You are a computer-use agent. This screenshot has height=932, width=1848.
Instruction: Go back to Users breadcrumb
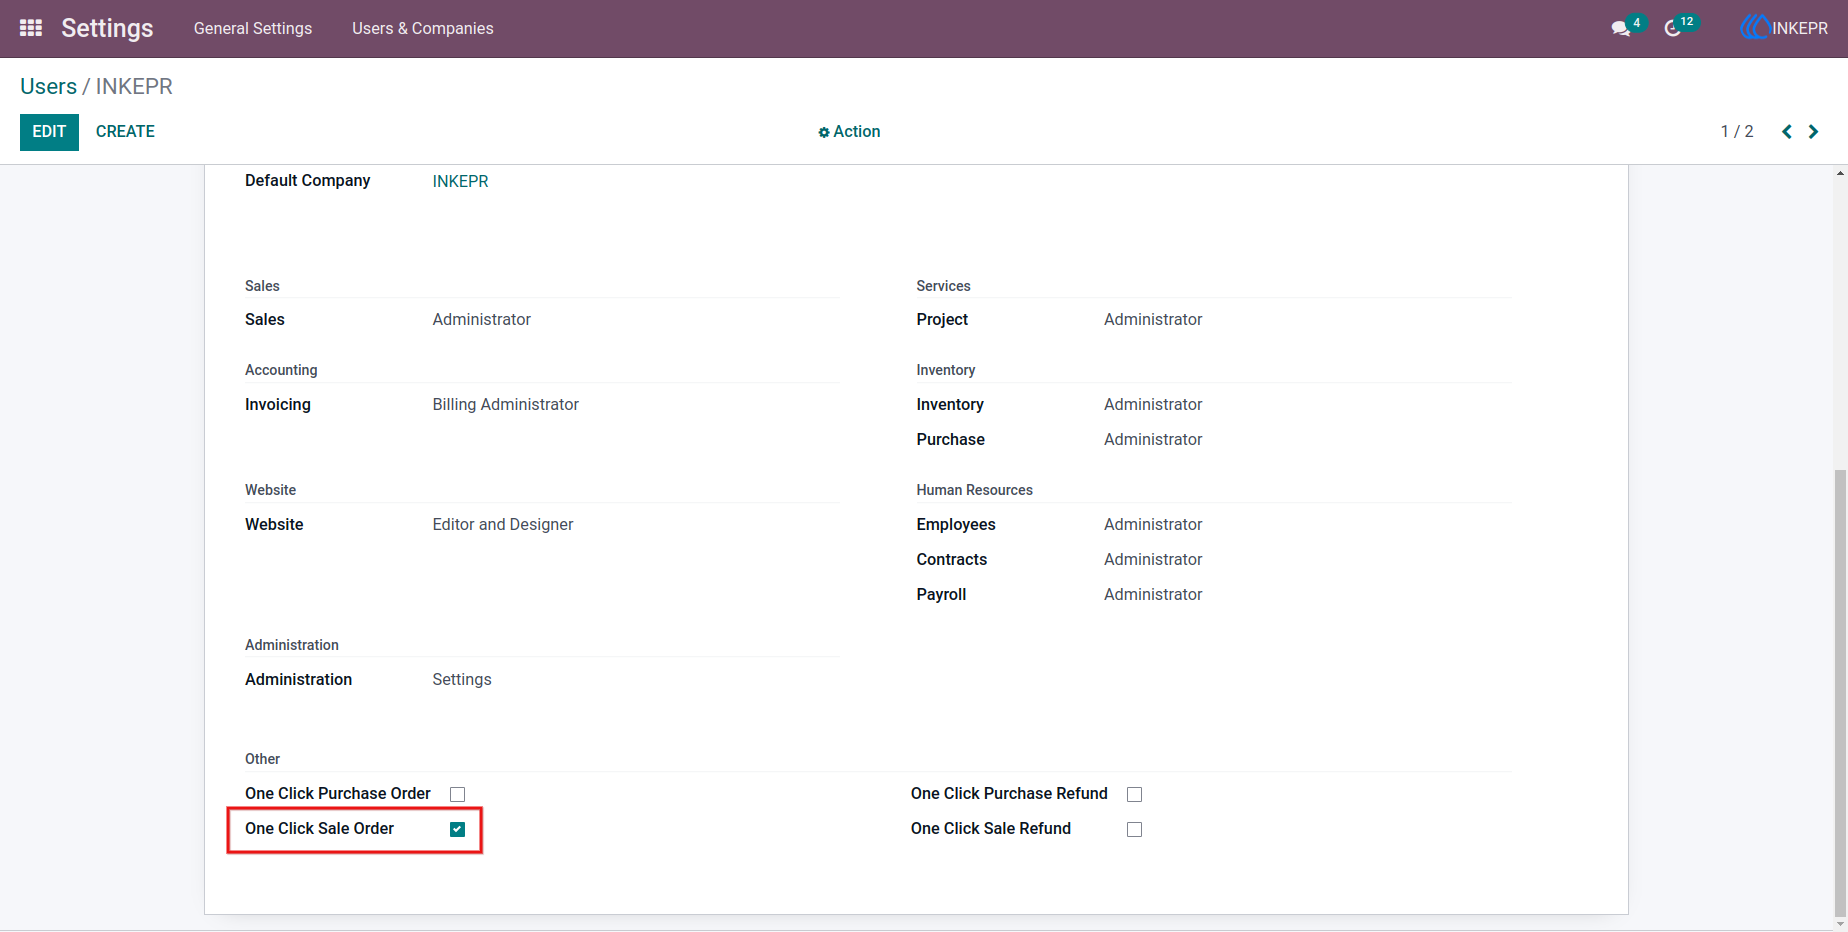pyautogui.click(x=48, y=87)
